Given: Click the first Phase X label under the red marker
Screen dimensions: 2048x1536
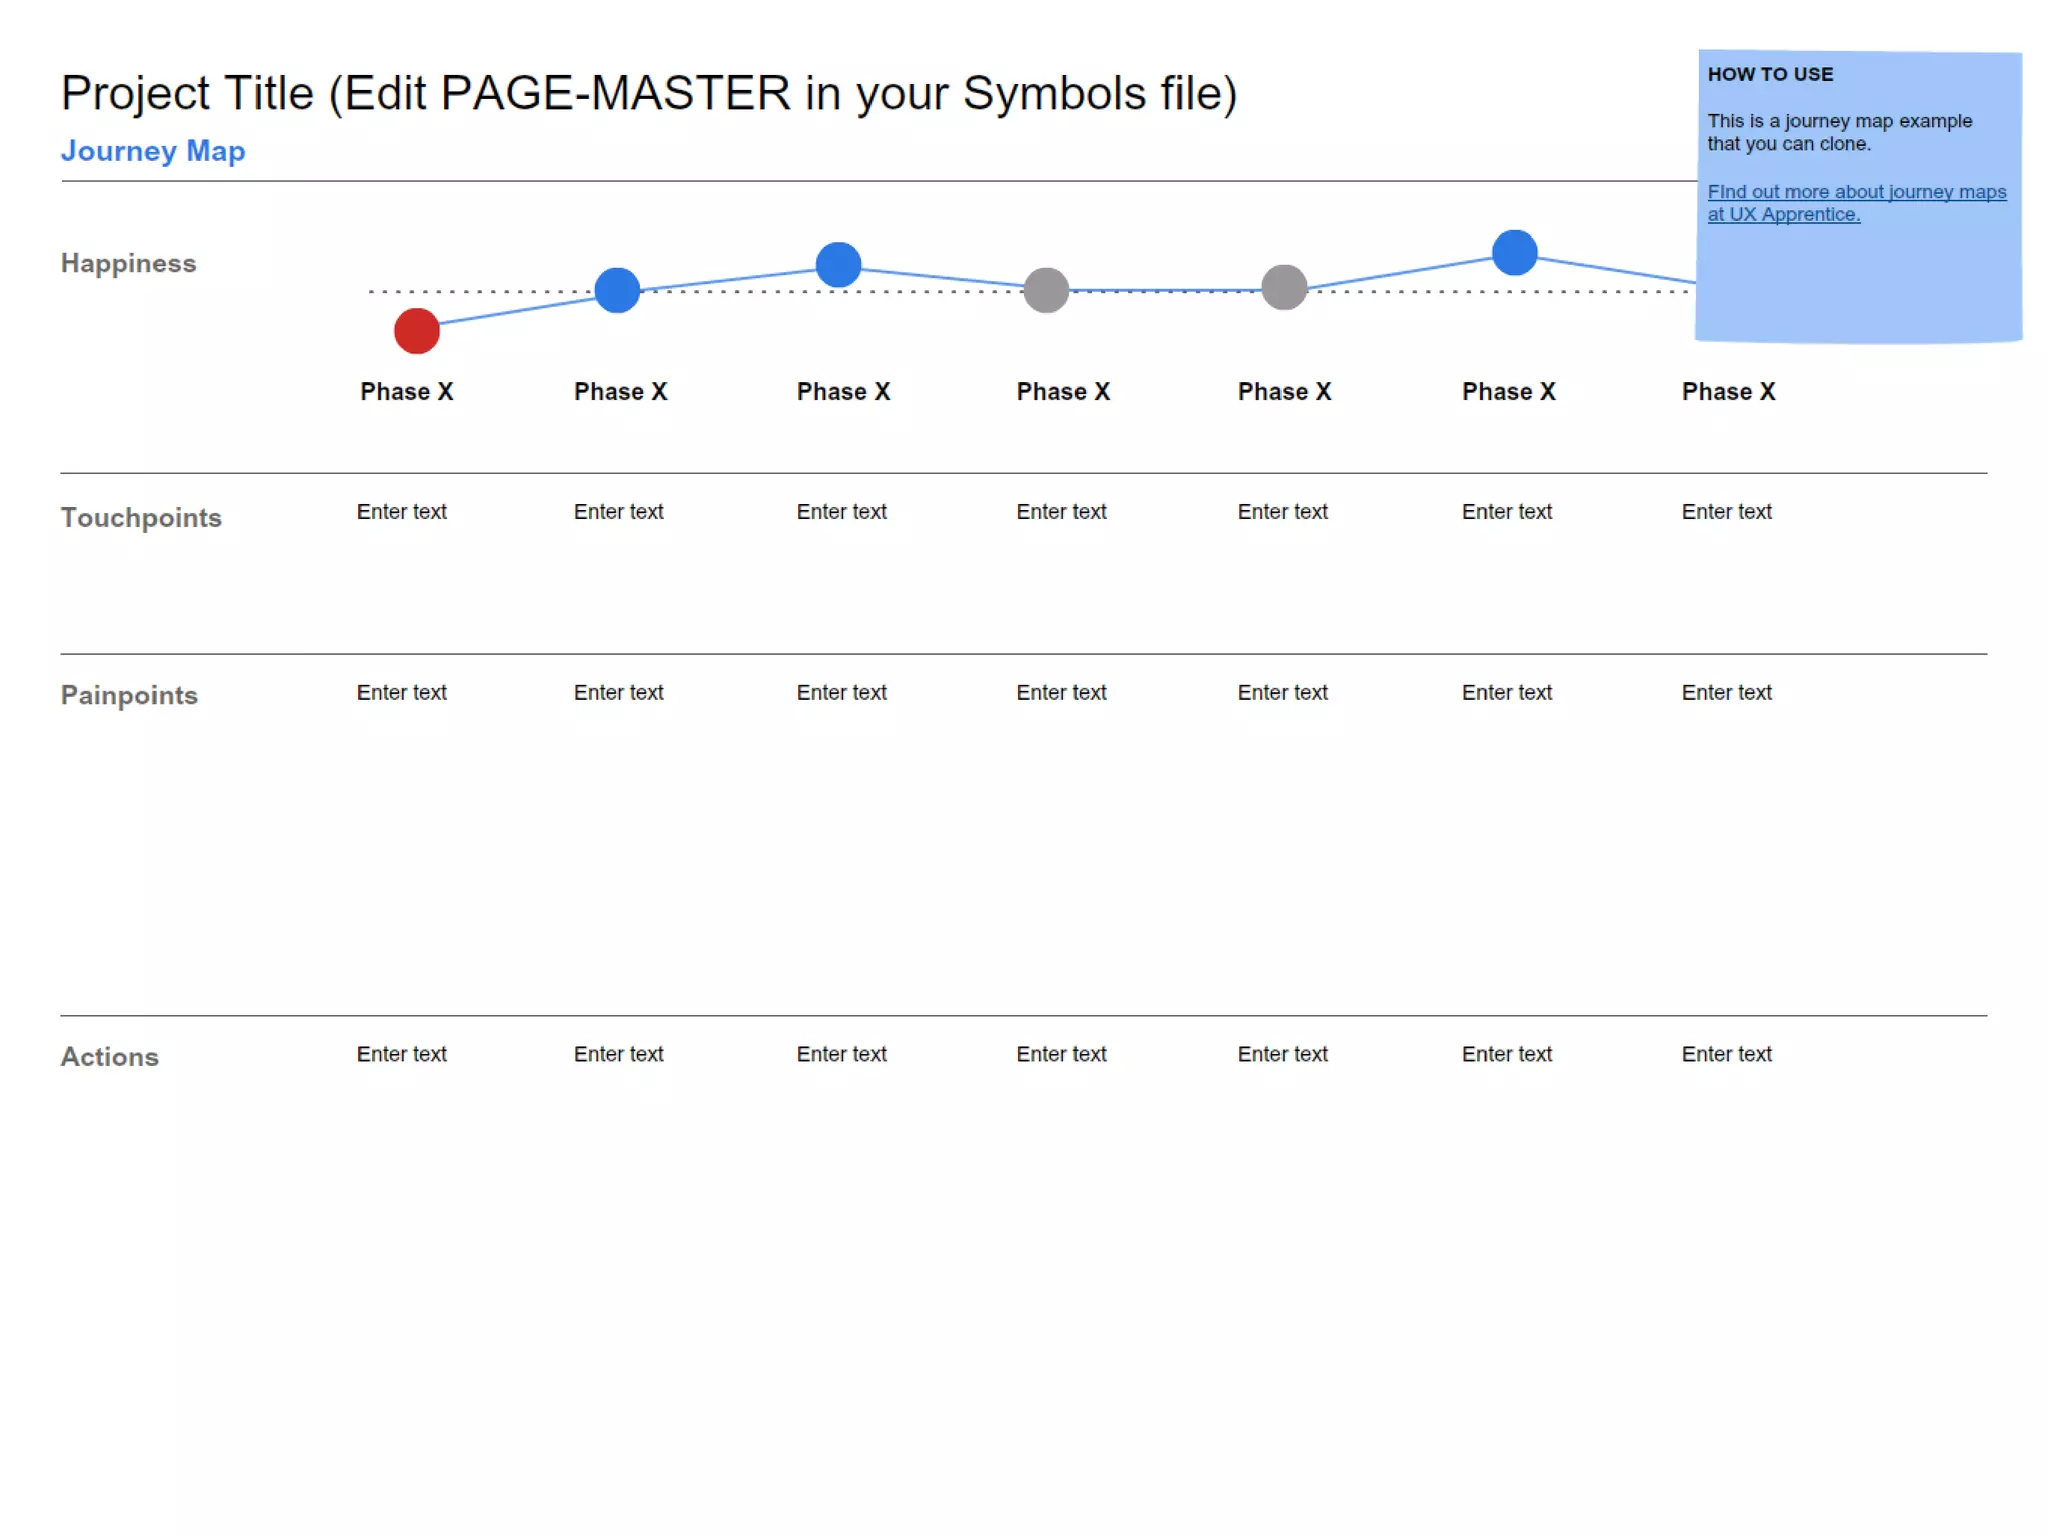Looking at the screenshot, I should click(407, 392).
